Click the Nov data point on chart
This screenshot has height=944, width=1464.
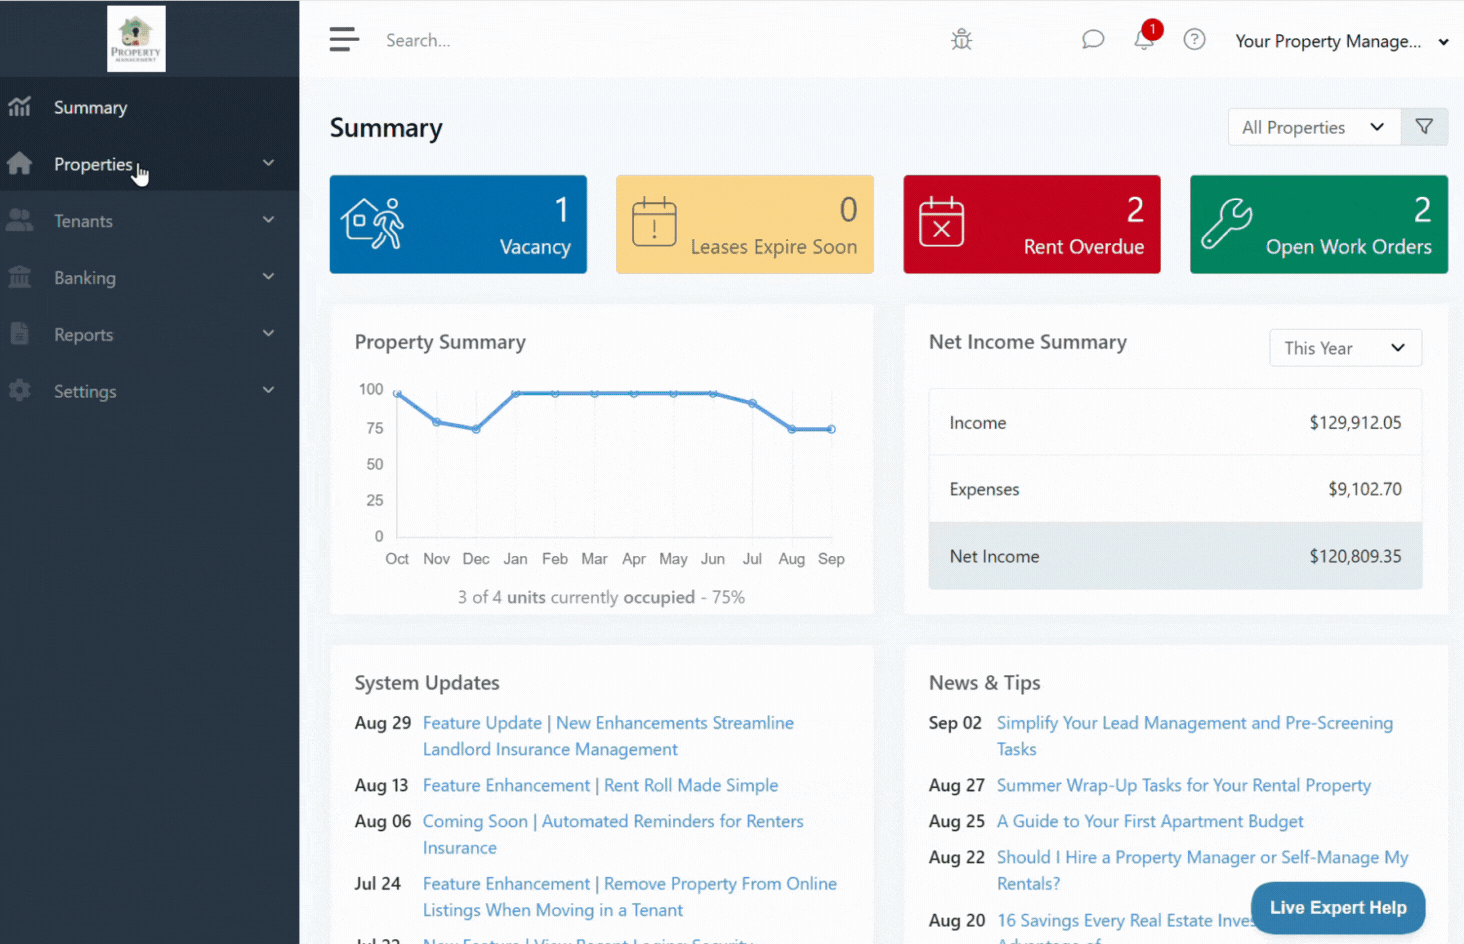click(436, 422)
